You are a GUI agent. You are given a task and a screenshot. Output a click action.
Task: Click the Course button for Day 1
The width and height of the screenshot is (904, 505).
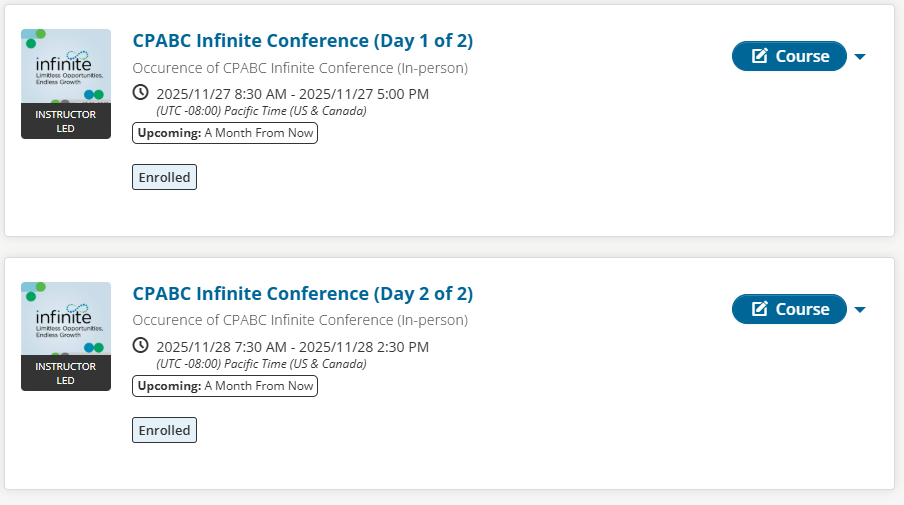(x=789, y=56)
